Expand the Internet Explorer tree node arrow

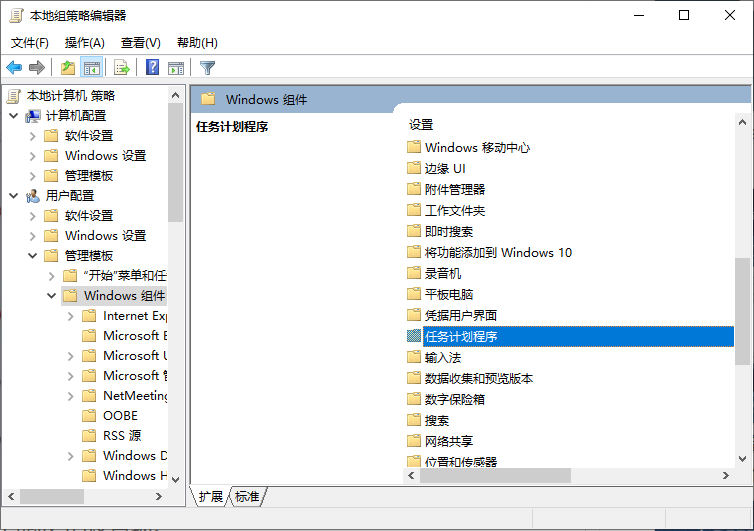(70, 316)
